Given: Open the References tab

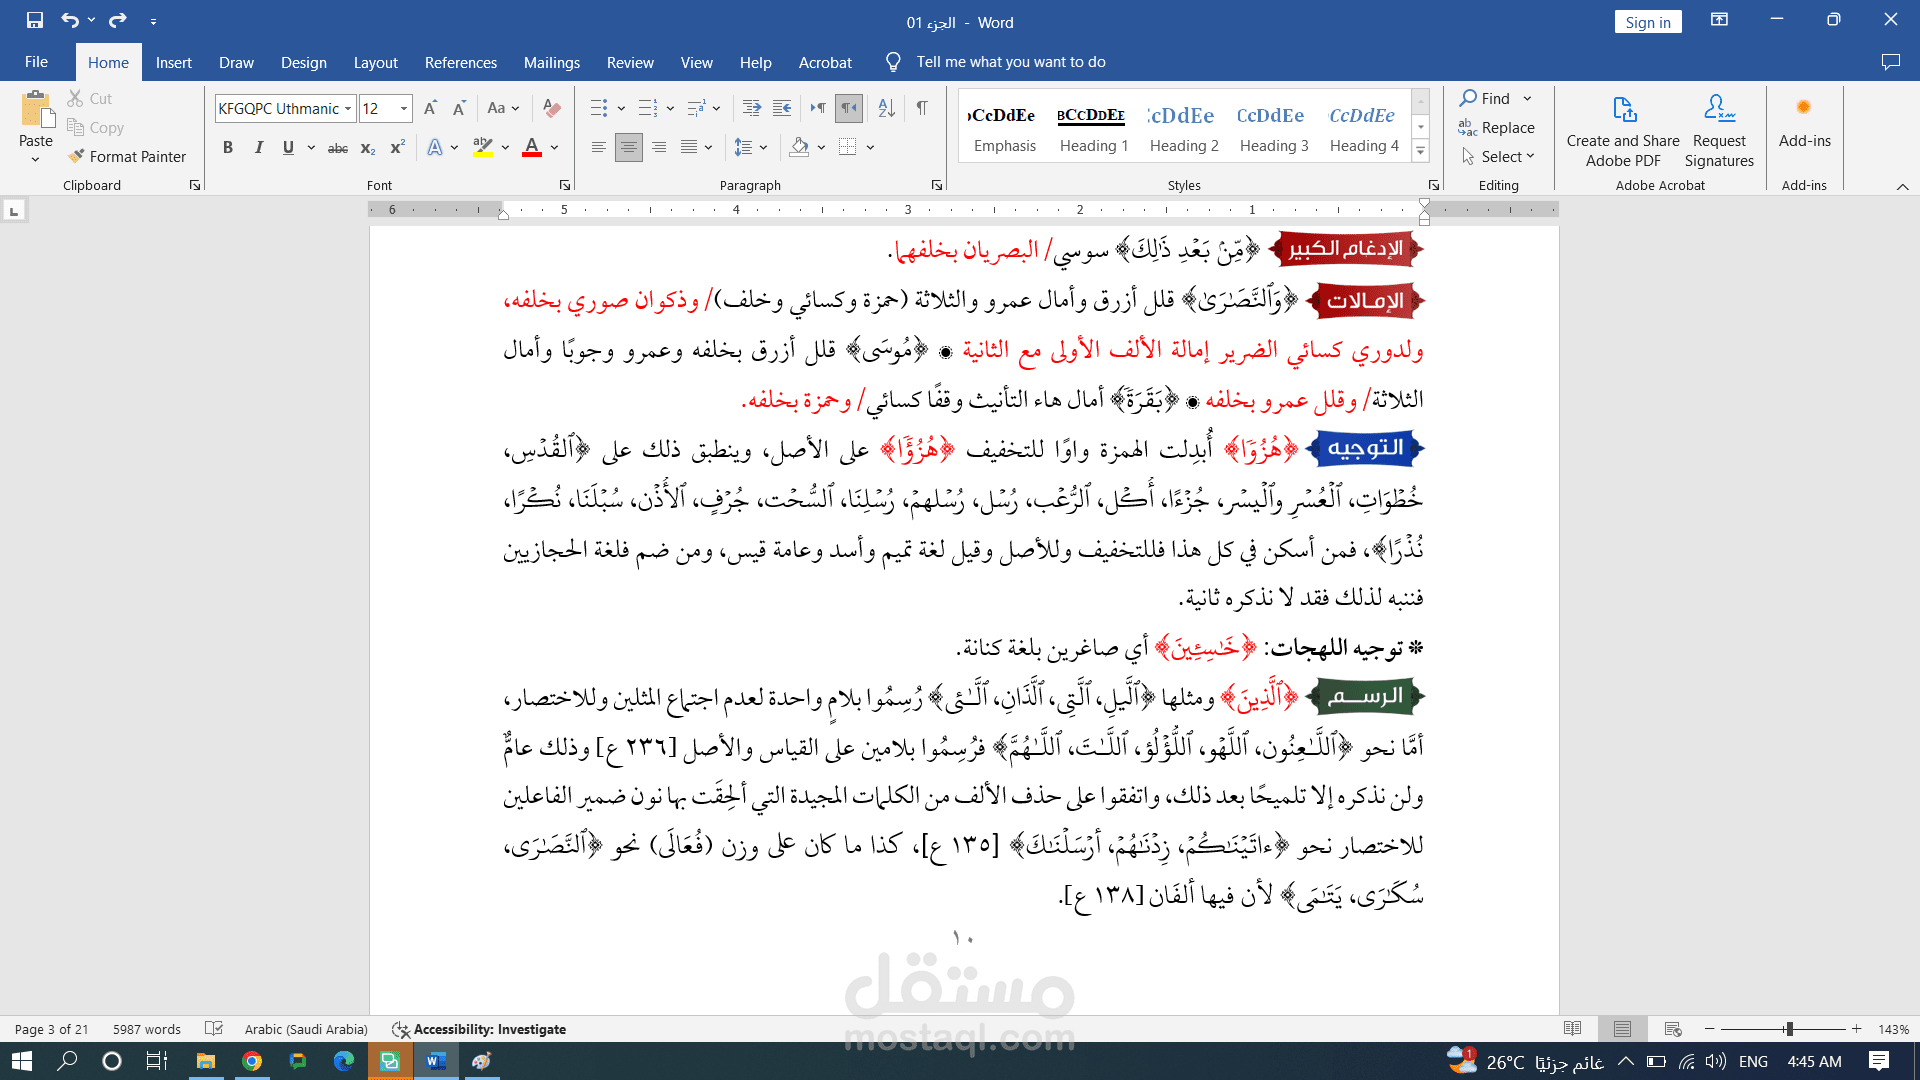Looking at the screenshot, I should click(460, 62).
